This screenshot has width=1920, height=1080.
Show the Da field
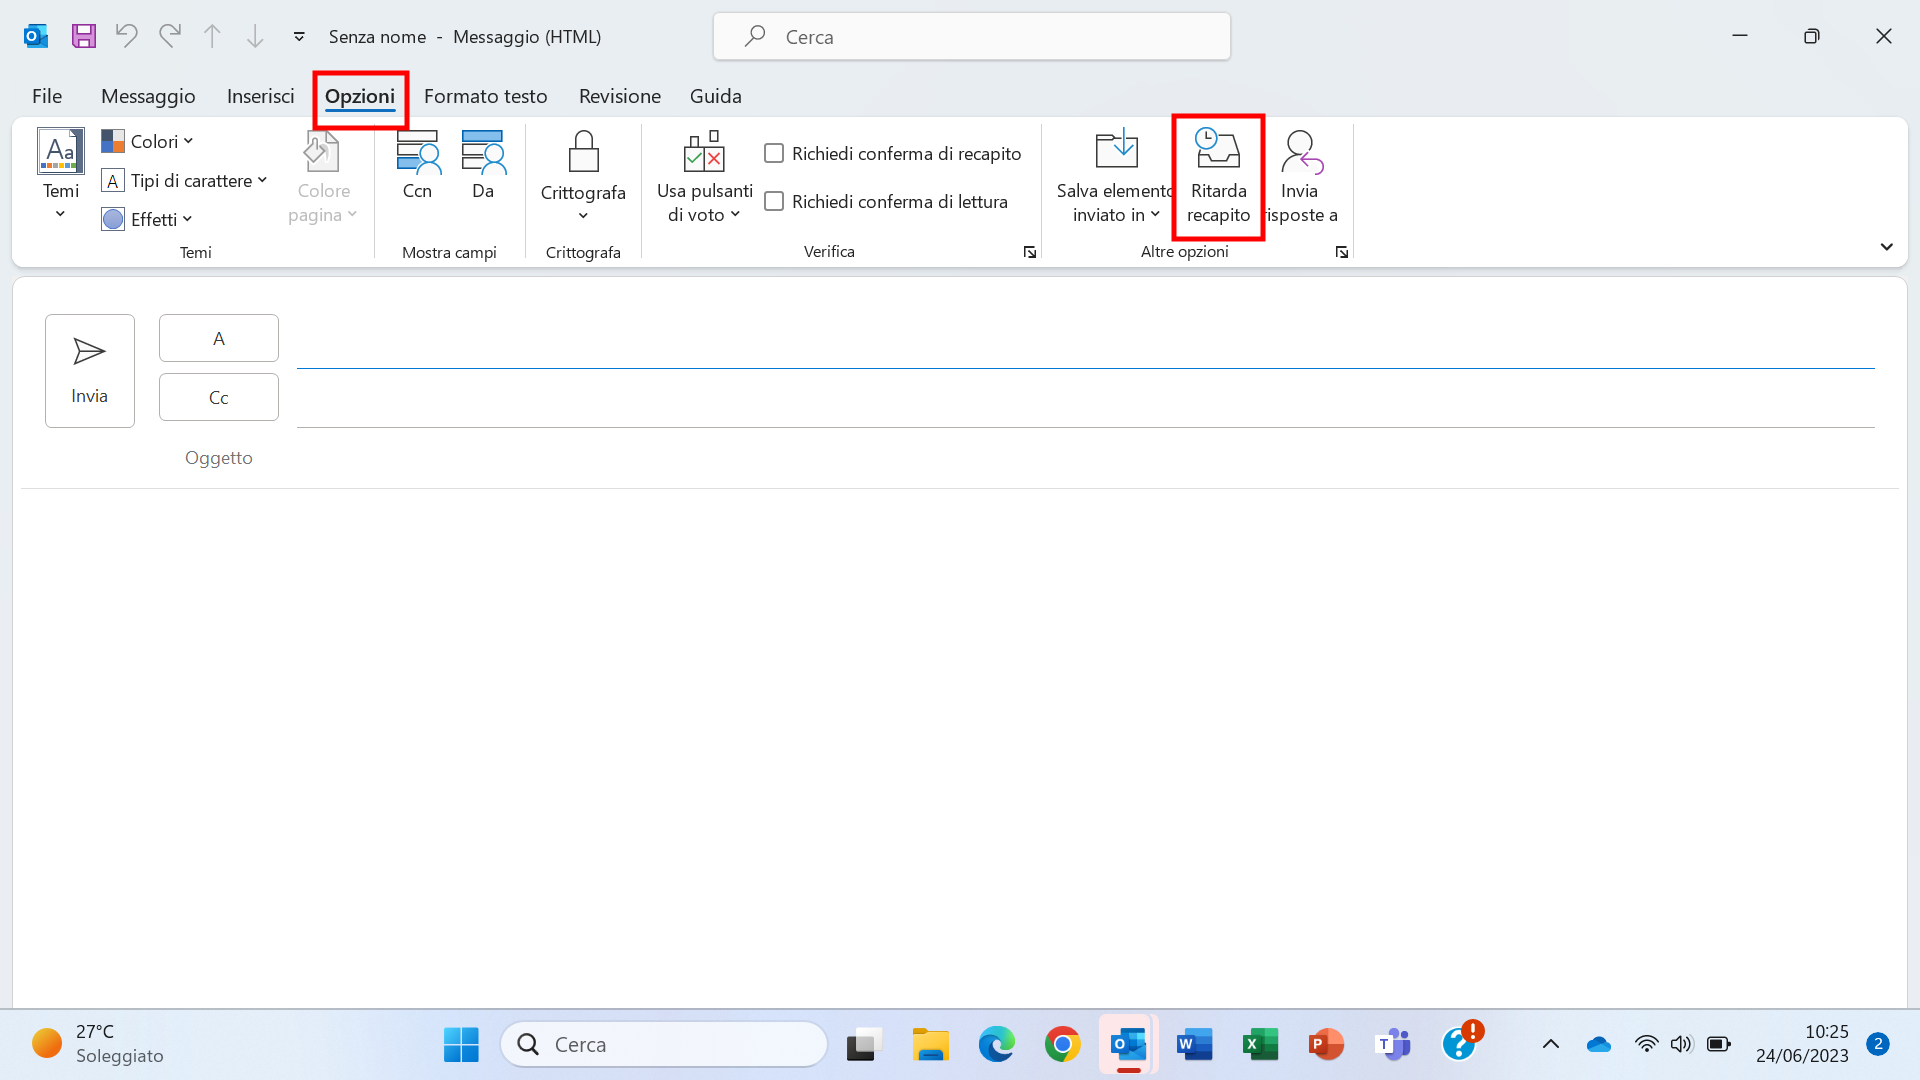click(x=482, y=170)
